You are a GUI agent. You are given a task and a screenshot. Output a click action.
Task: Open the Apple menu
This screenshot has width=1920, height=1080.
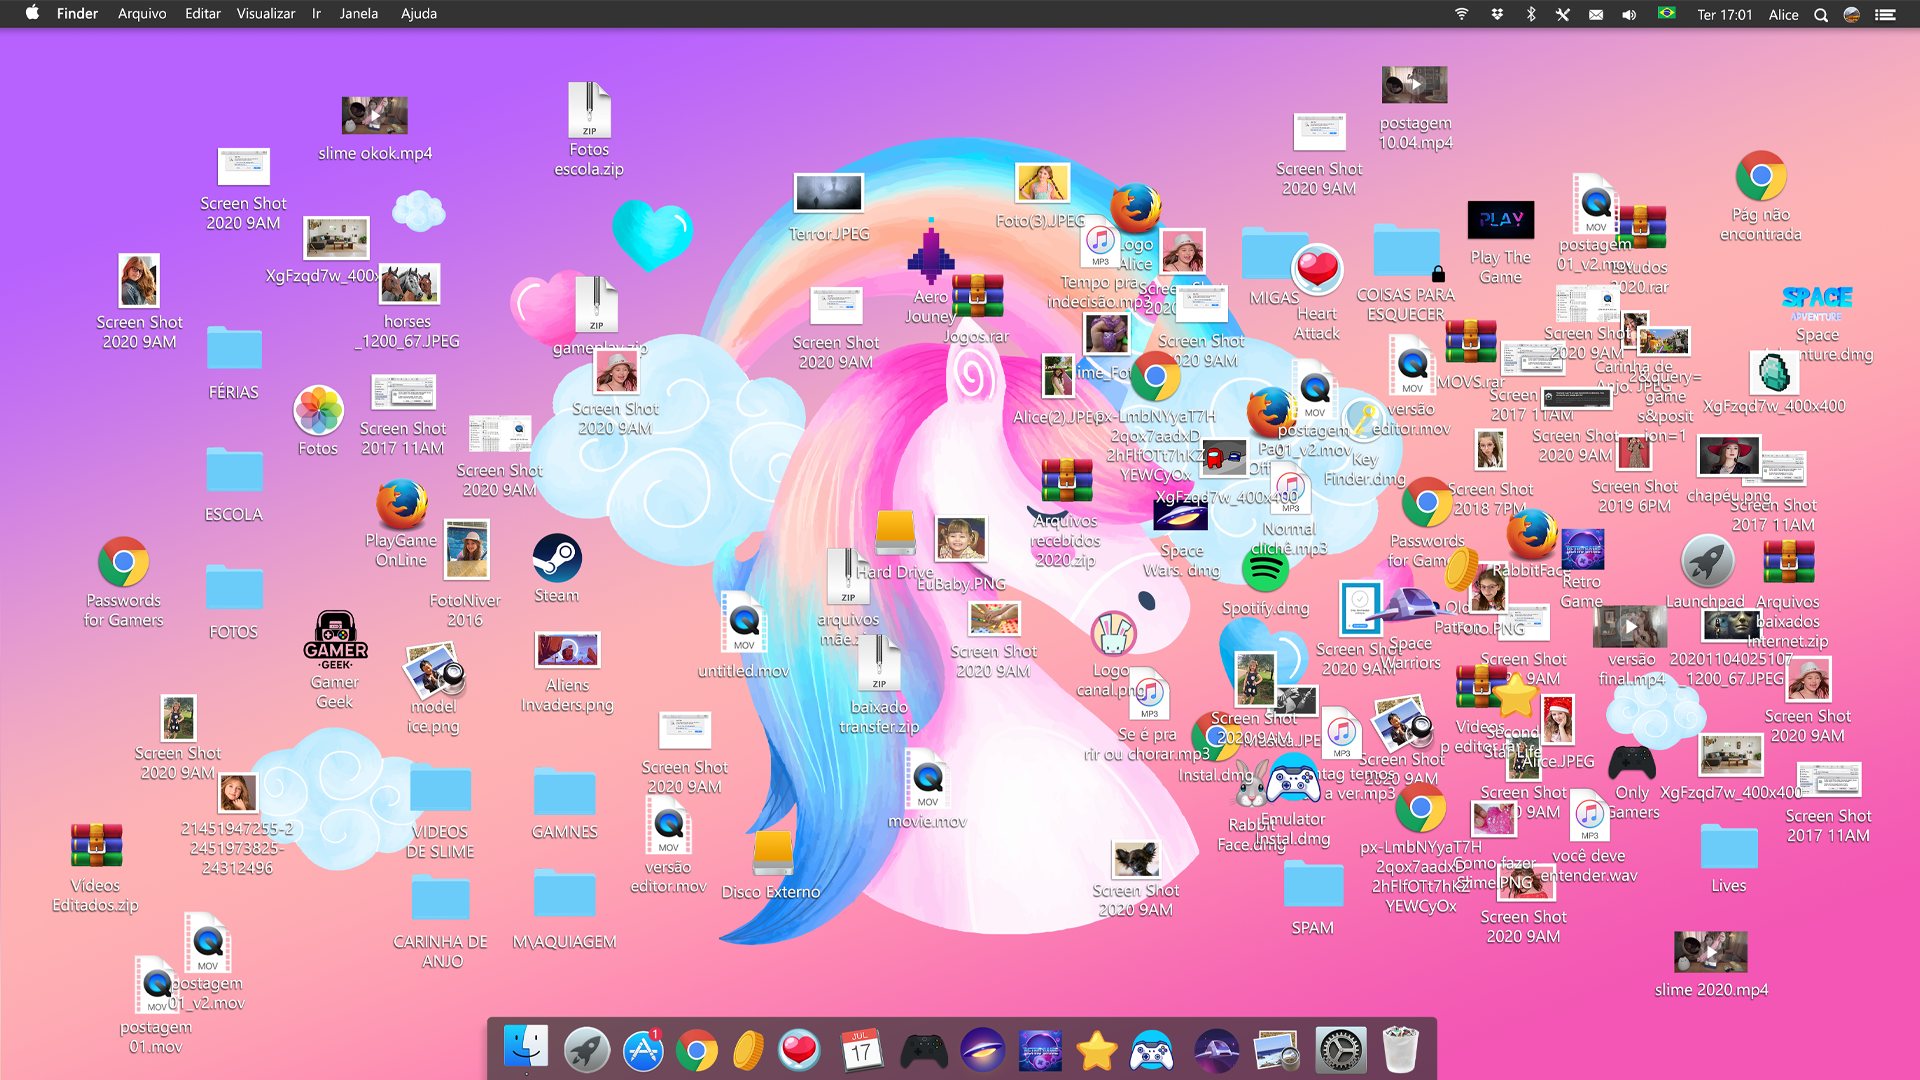[32, 14]
